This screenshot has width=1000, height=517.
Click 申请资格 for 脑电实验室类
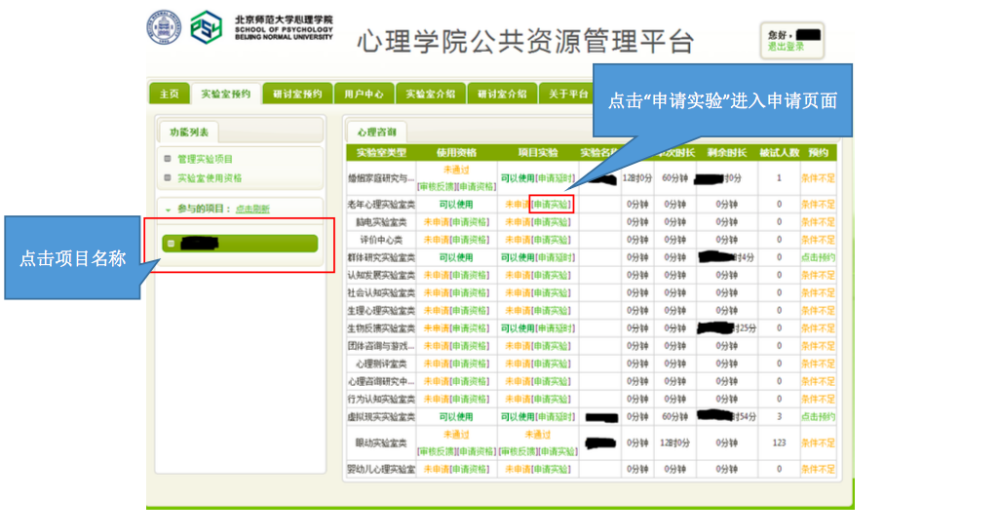pyautogui.click(x=469, y=222)
